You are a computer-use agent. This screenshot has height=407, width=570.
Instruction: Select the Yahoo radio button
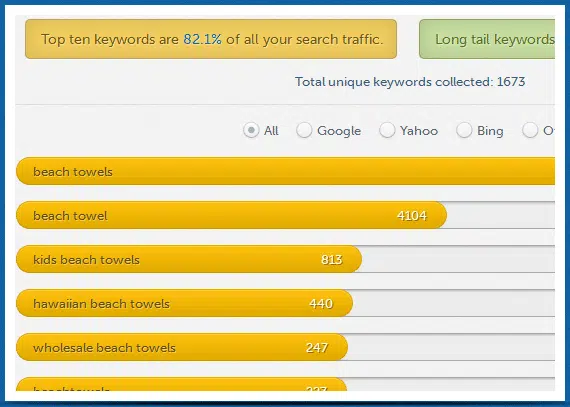pyautogui.click(x=387, y=130)
